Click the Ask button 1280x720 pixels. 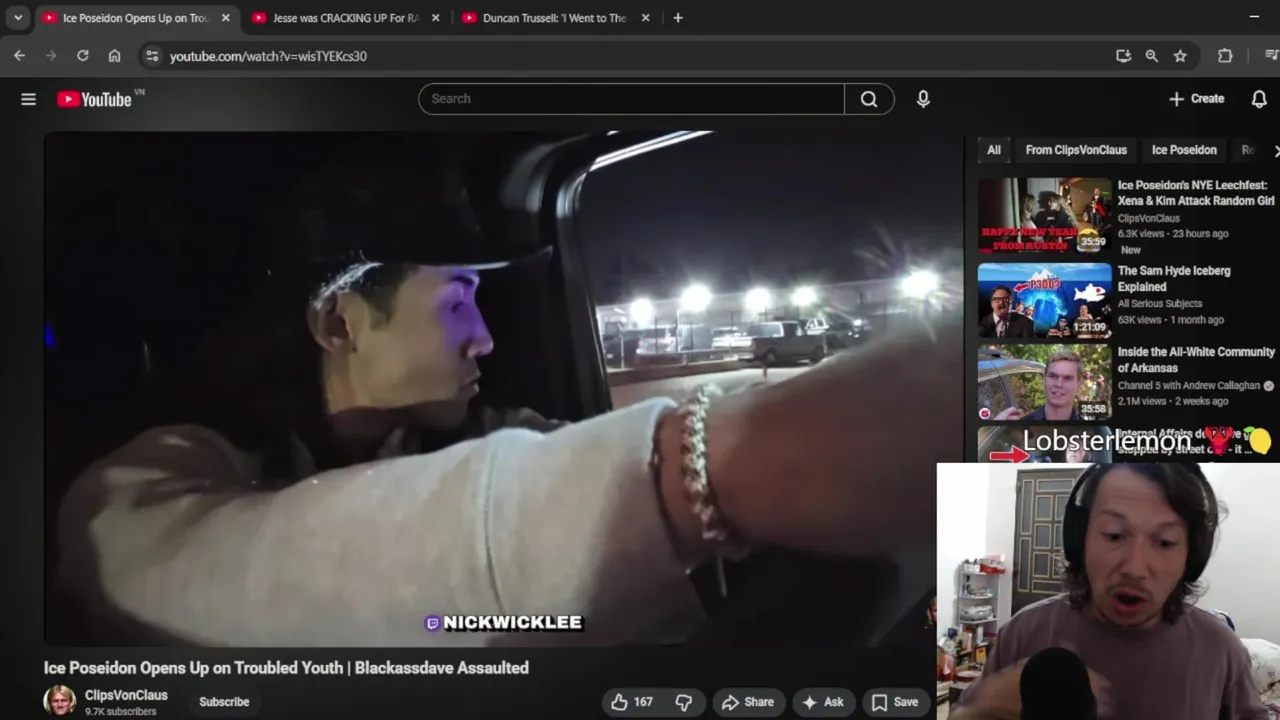[822, 702]
